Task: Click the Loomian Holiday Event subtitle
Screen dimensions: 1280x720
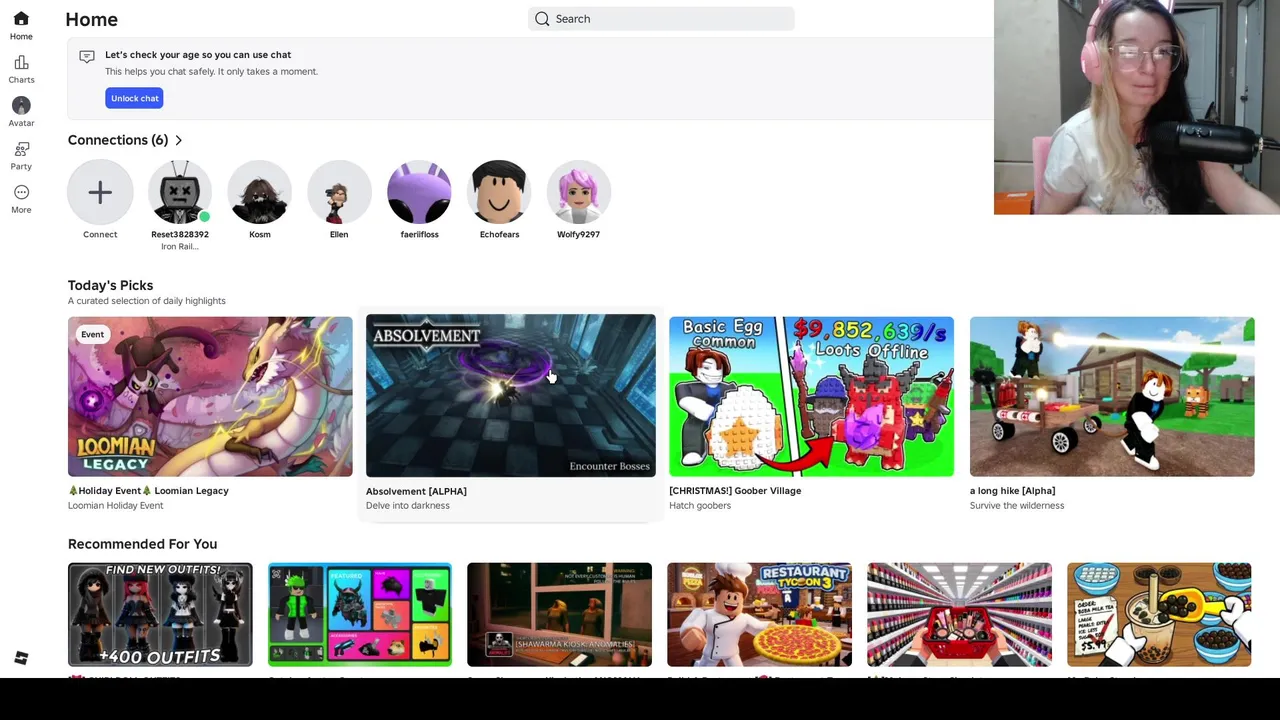Action: [x=115, y=506]
